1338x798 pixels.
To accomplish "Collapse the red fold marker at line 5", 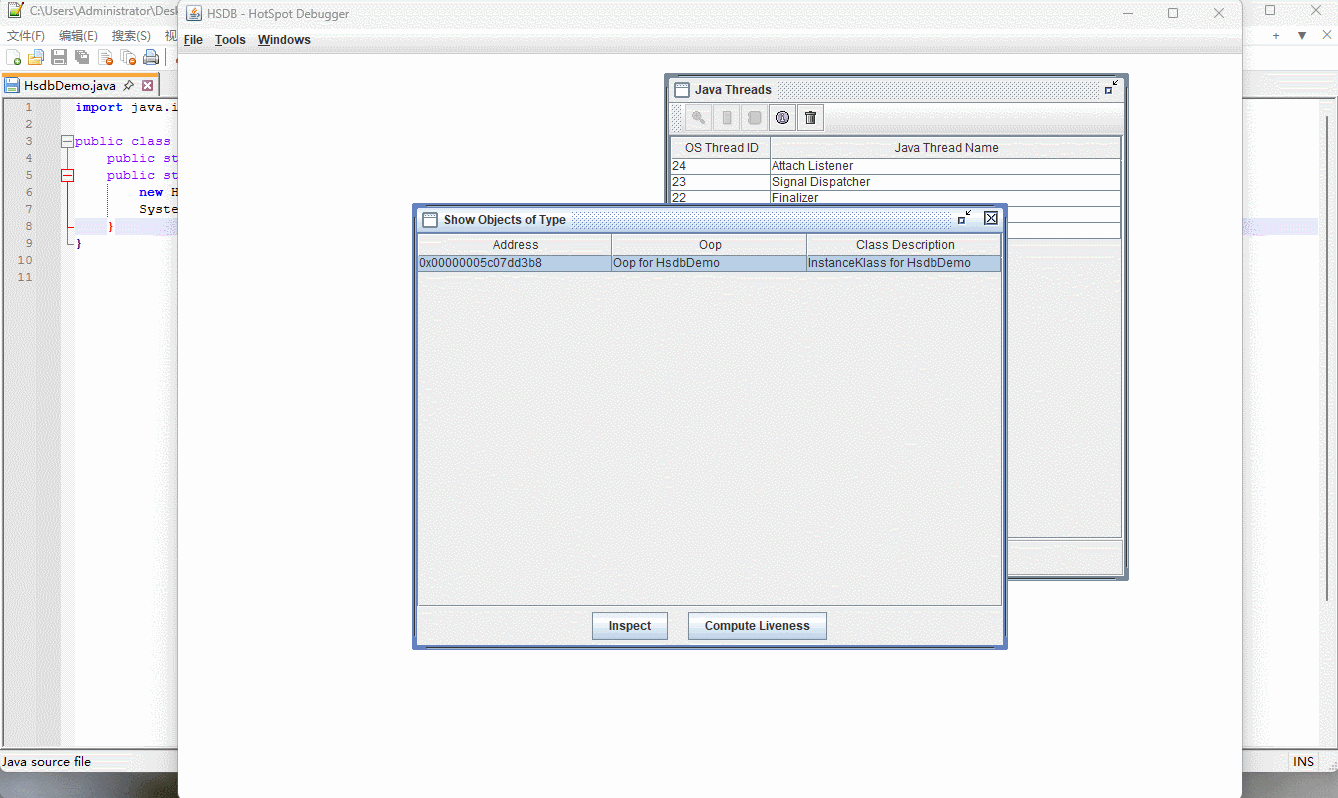I will pos(67,175).
